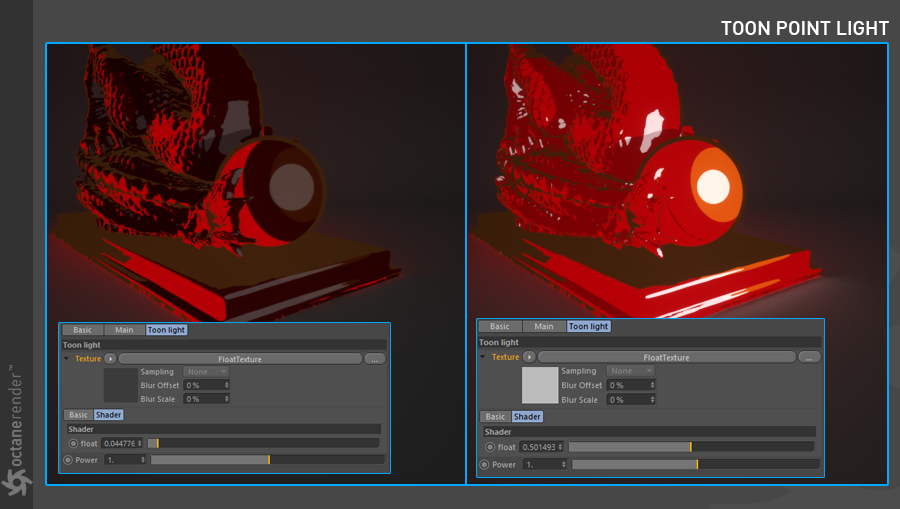Click the Blur Offset stepper in right panel
Viewport: 900px width, 509px height.
(652, 385)
